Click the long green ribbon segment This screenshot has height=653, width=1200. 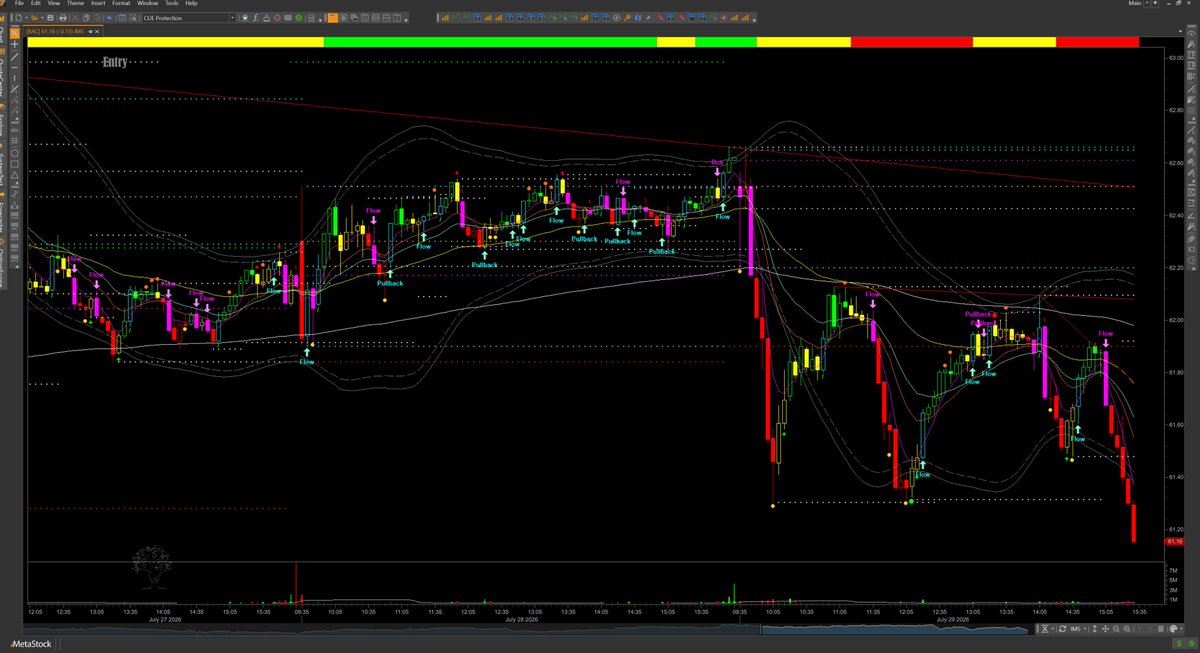tap(490, 42)
